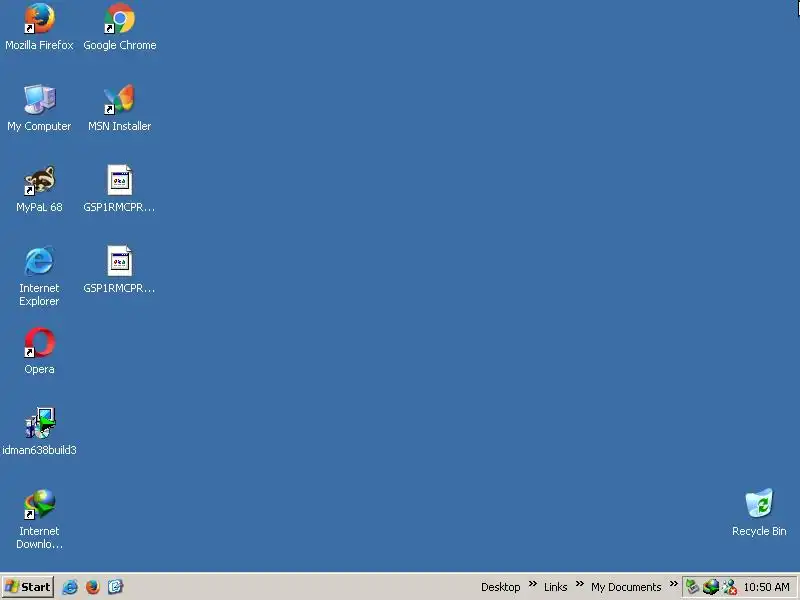800x600 pixels.
Task: Click the third Quick Launch icon
Action: point(115,587)
